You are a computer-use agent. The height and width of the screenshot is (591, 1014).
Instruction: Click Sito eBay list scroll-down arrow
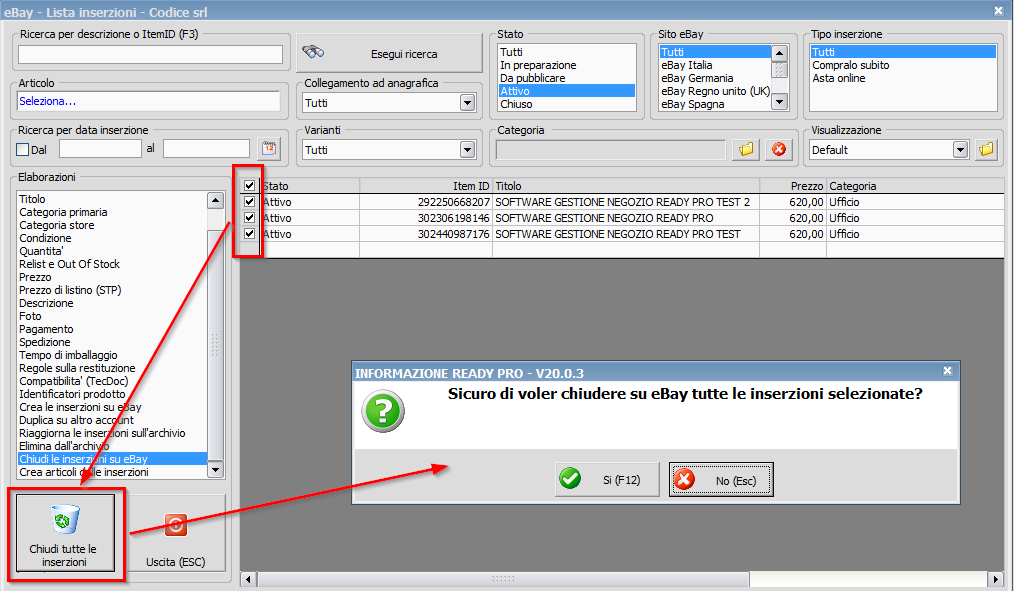[x=780, y=102]
